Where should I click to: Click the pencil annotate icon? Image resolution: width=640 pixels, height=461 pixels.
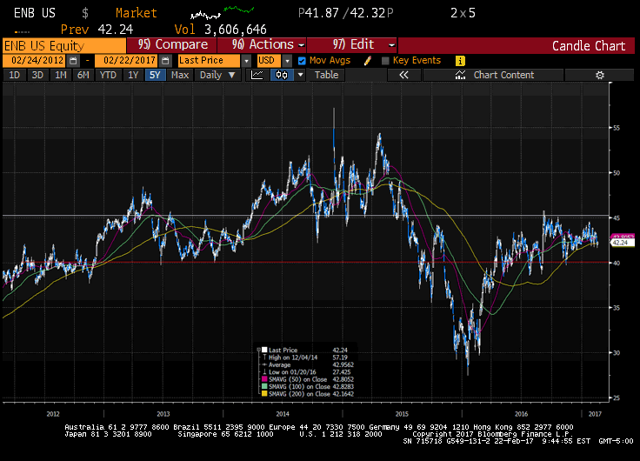click(x=367, y=61)
